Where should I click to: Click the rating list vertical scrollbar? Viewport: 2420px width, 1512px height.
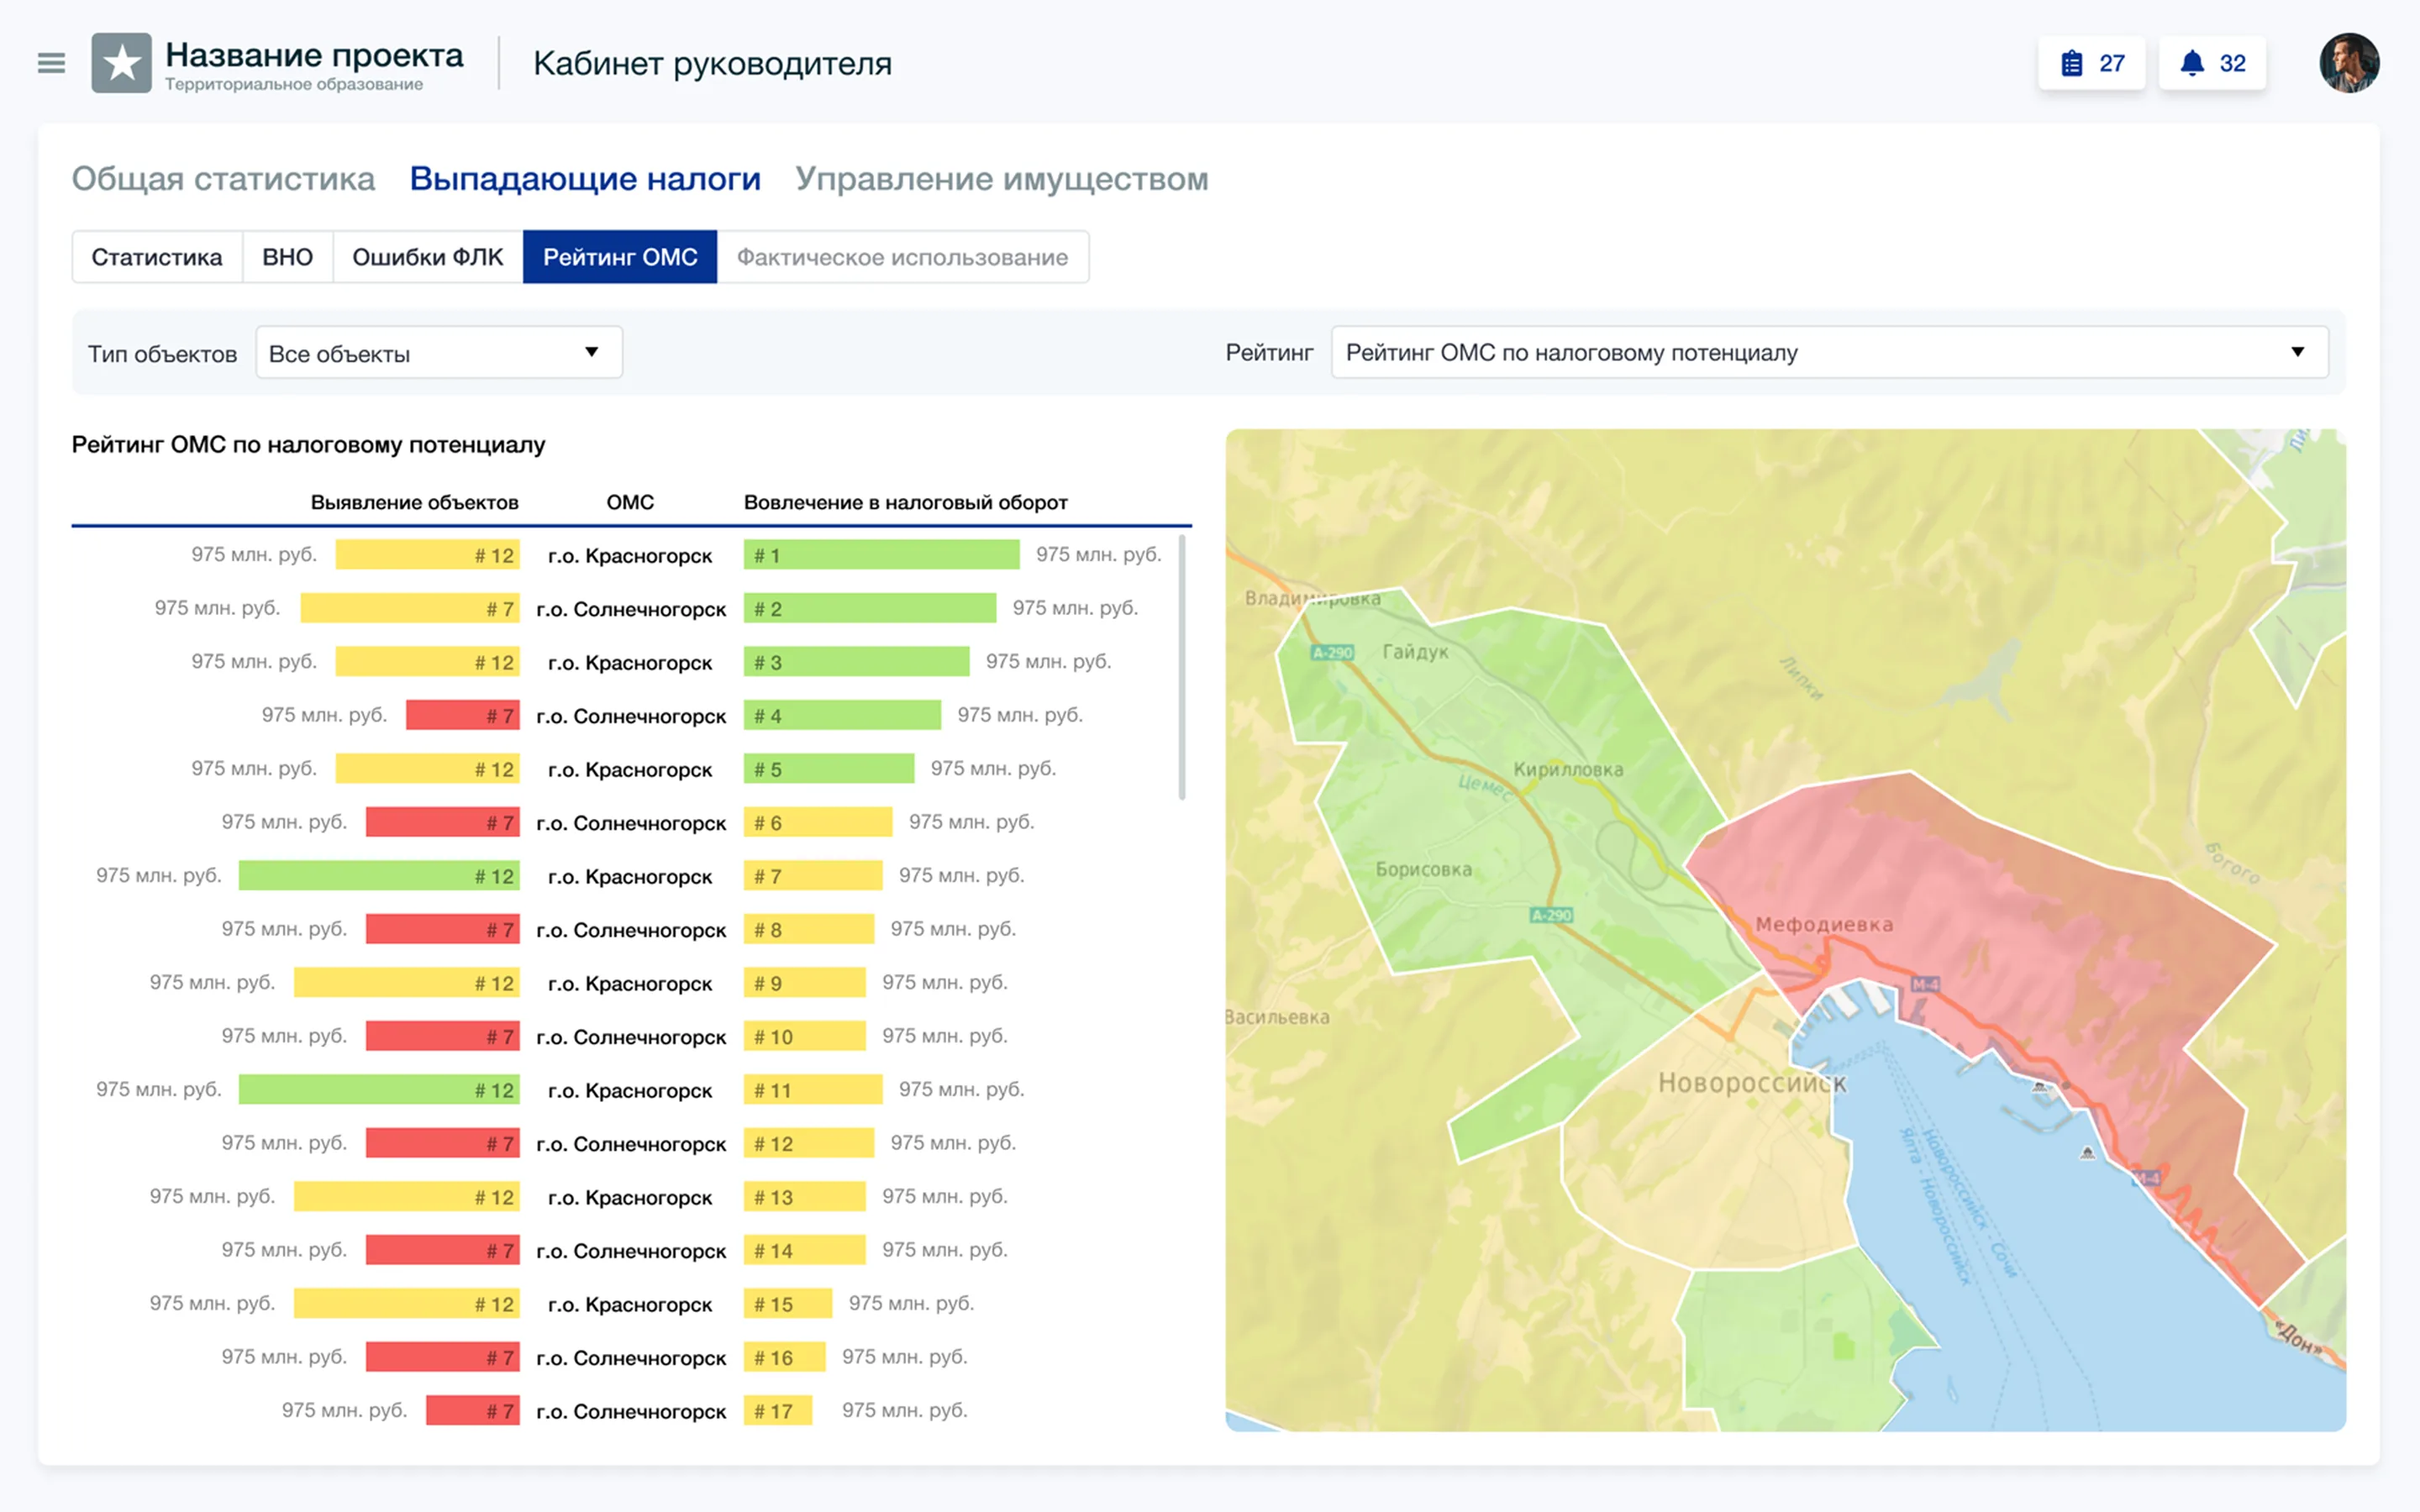[1182, 667]
